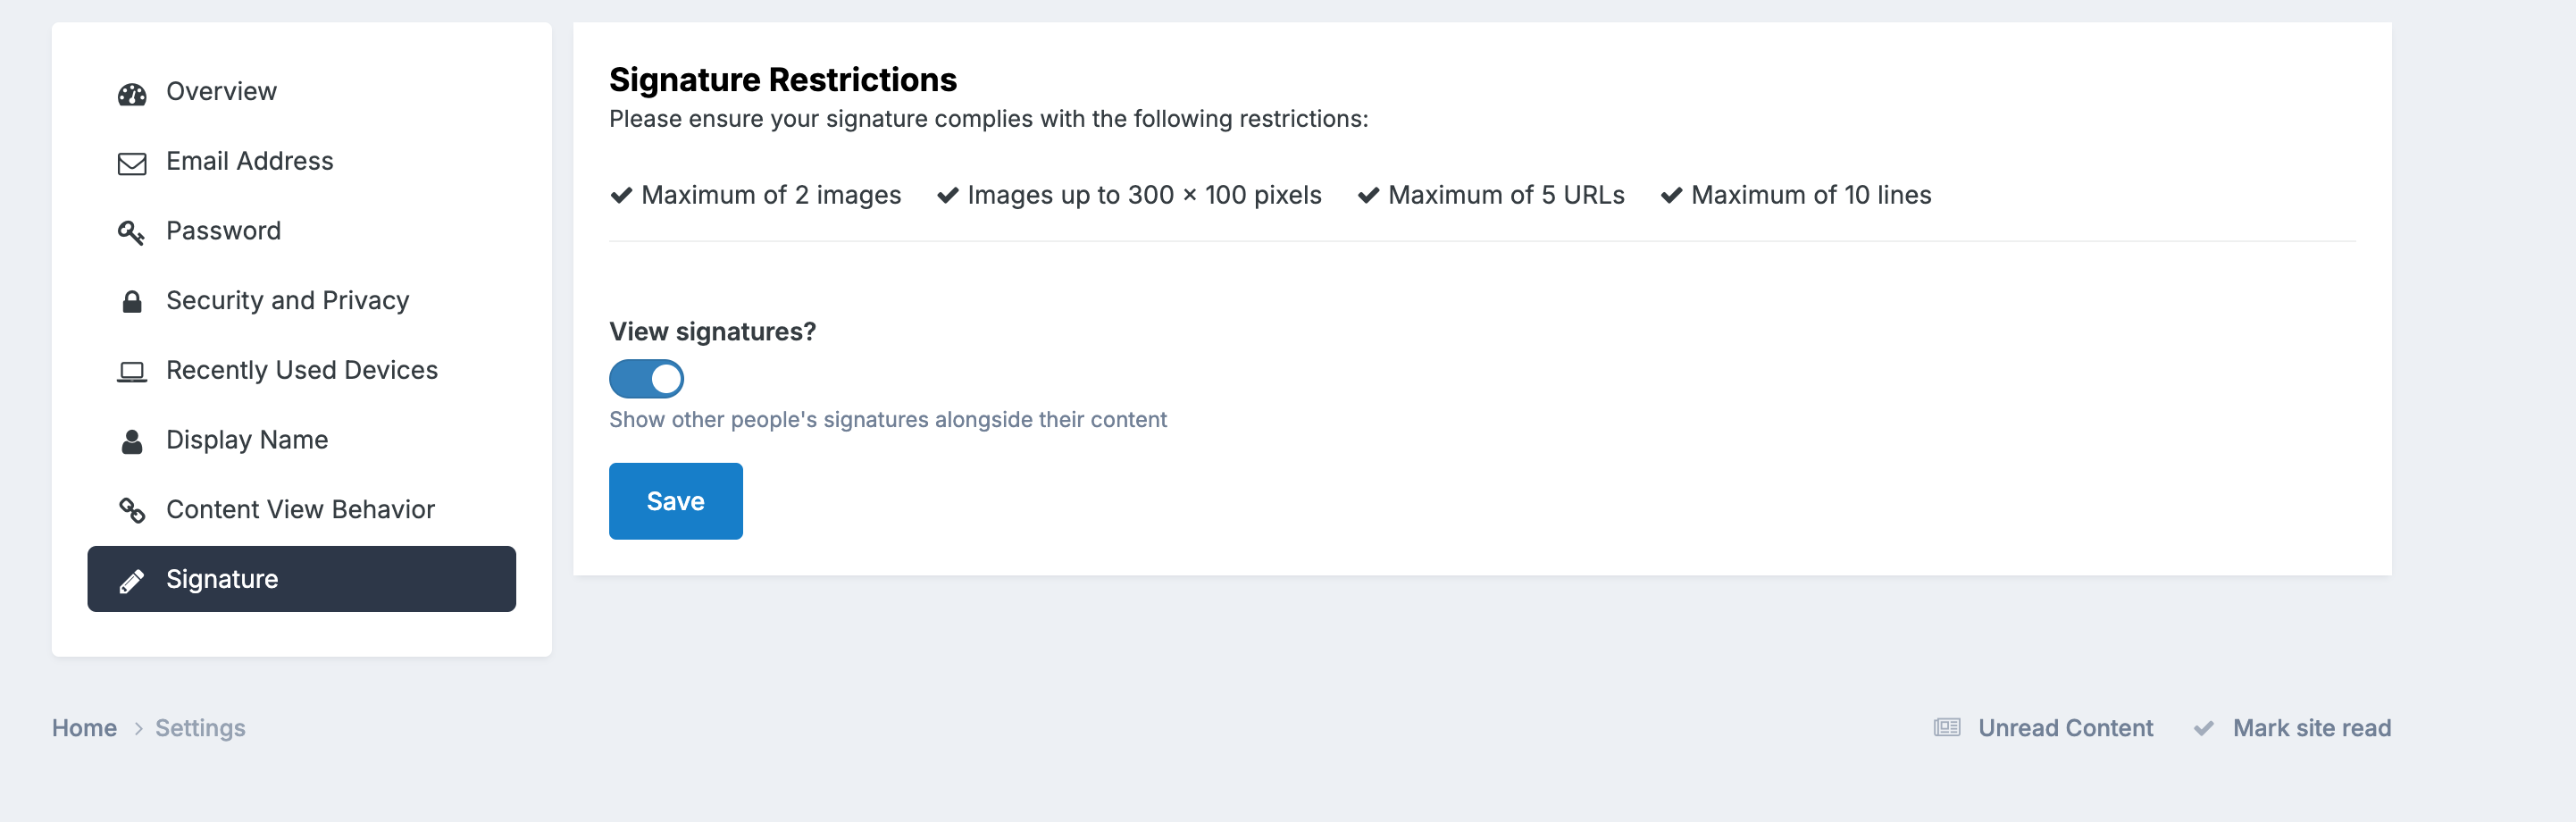Open Unread Content link
This screenshot has width=2576, height=822.
click(x=2065, y=728)
